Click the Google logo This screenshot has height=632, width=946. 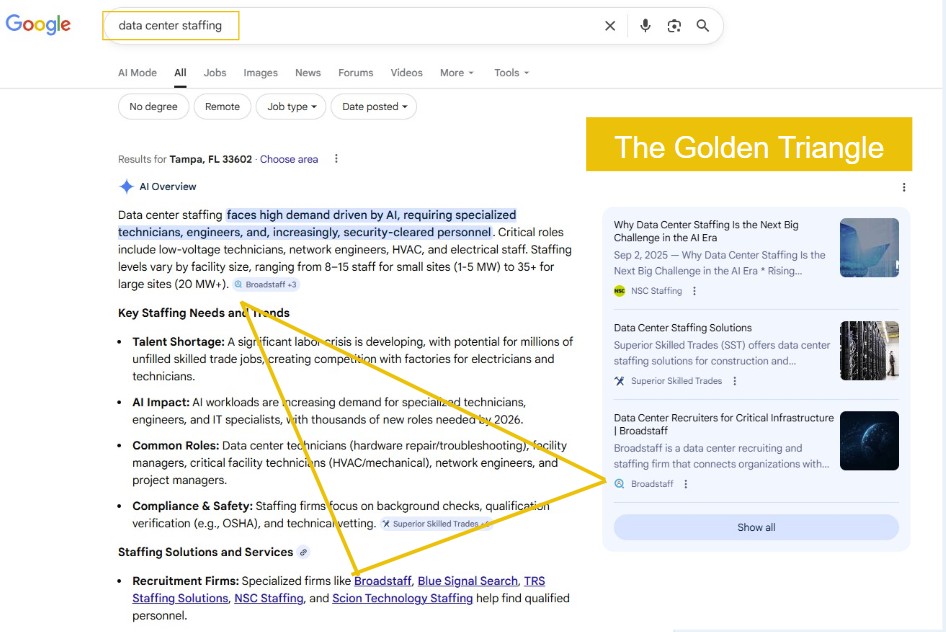[38, 25]
